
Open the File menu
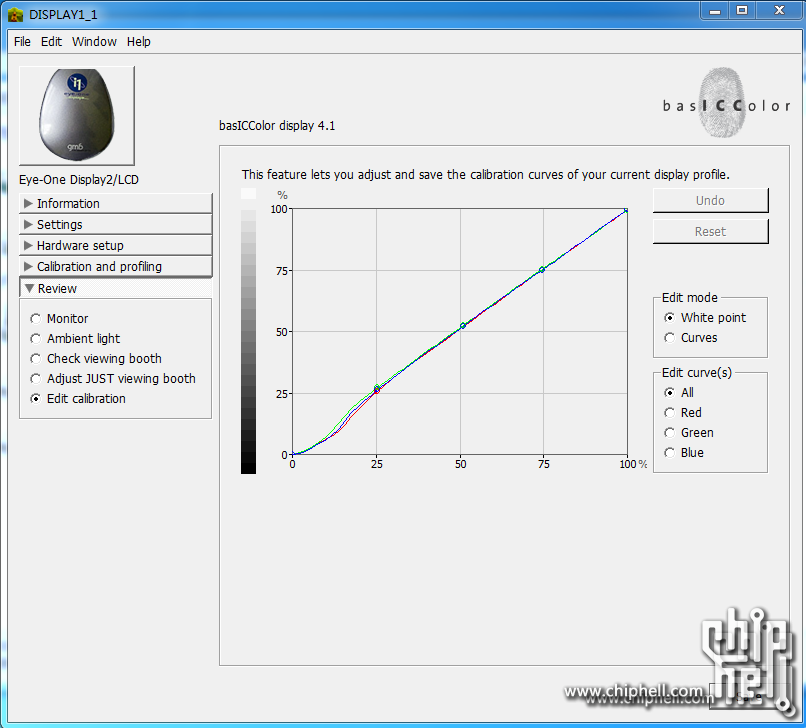pos(22,42)
